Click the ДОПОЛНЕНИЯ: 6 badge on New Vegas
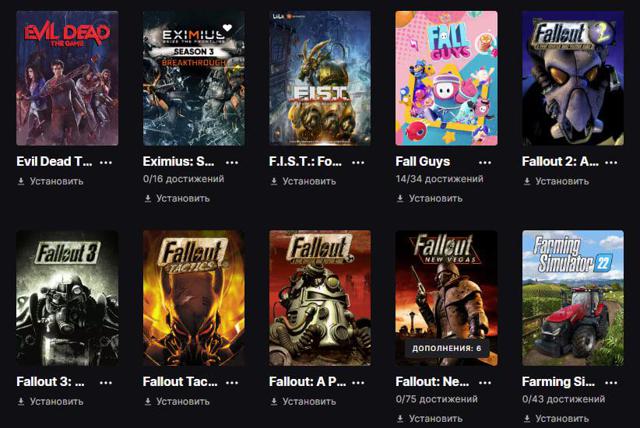 click(x=447, y=348)
